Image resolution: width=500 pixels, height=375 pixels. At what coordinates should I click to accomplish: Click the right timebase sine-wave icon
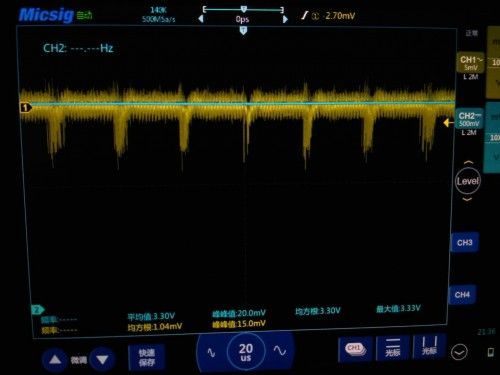pyautogui.click(x=279, y=350)
